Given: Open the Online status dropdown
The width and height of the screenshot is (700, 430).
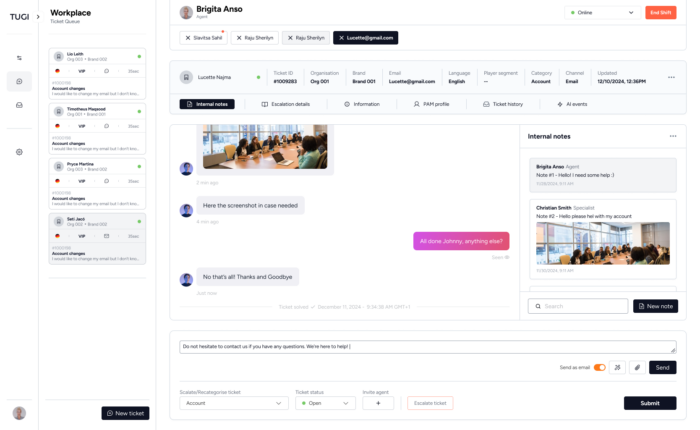Looking at the screenshot, I should click(599, 13).
